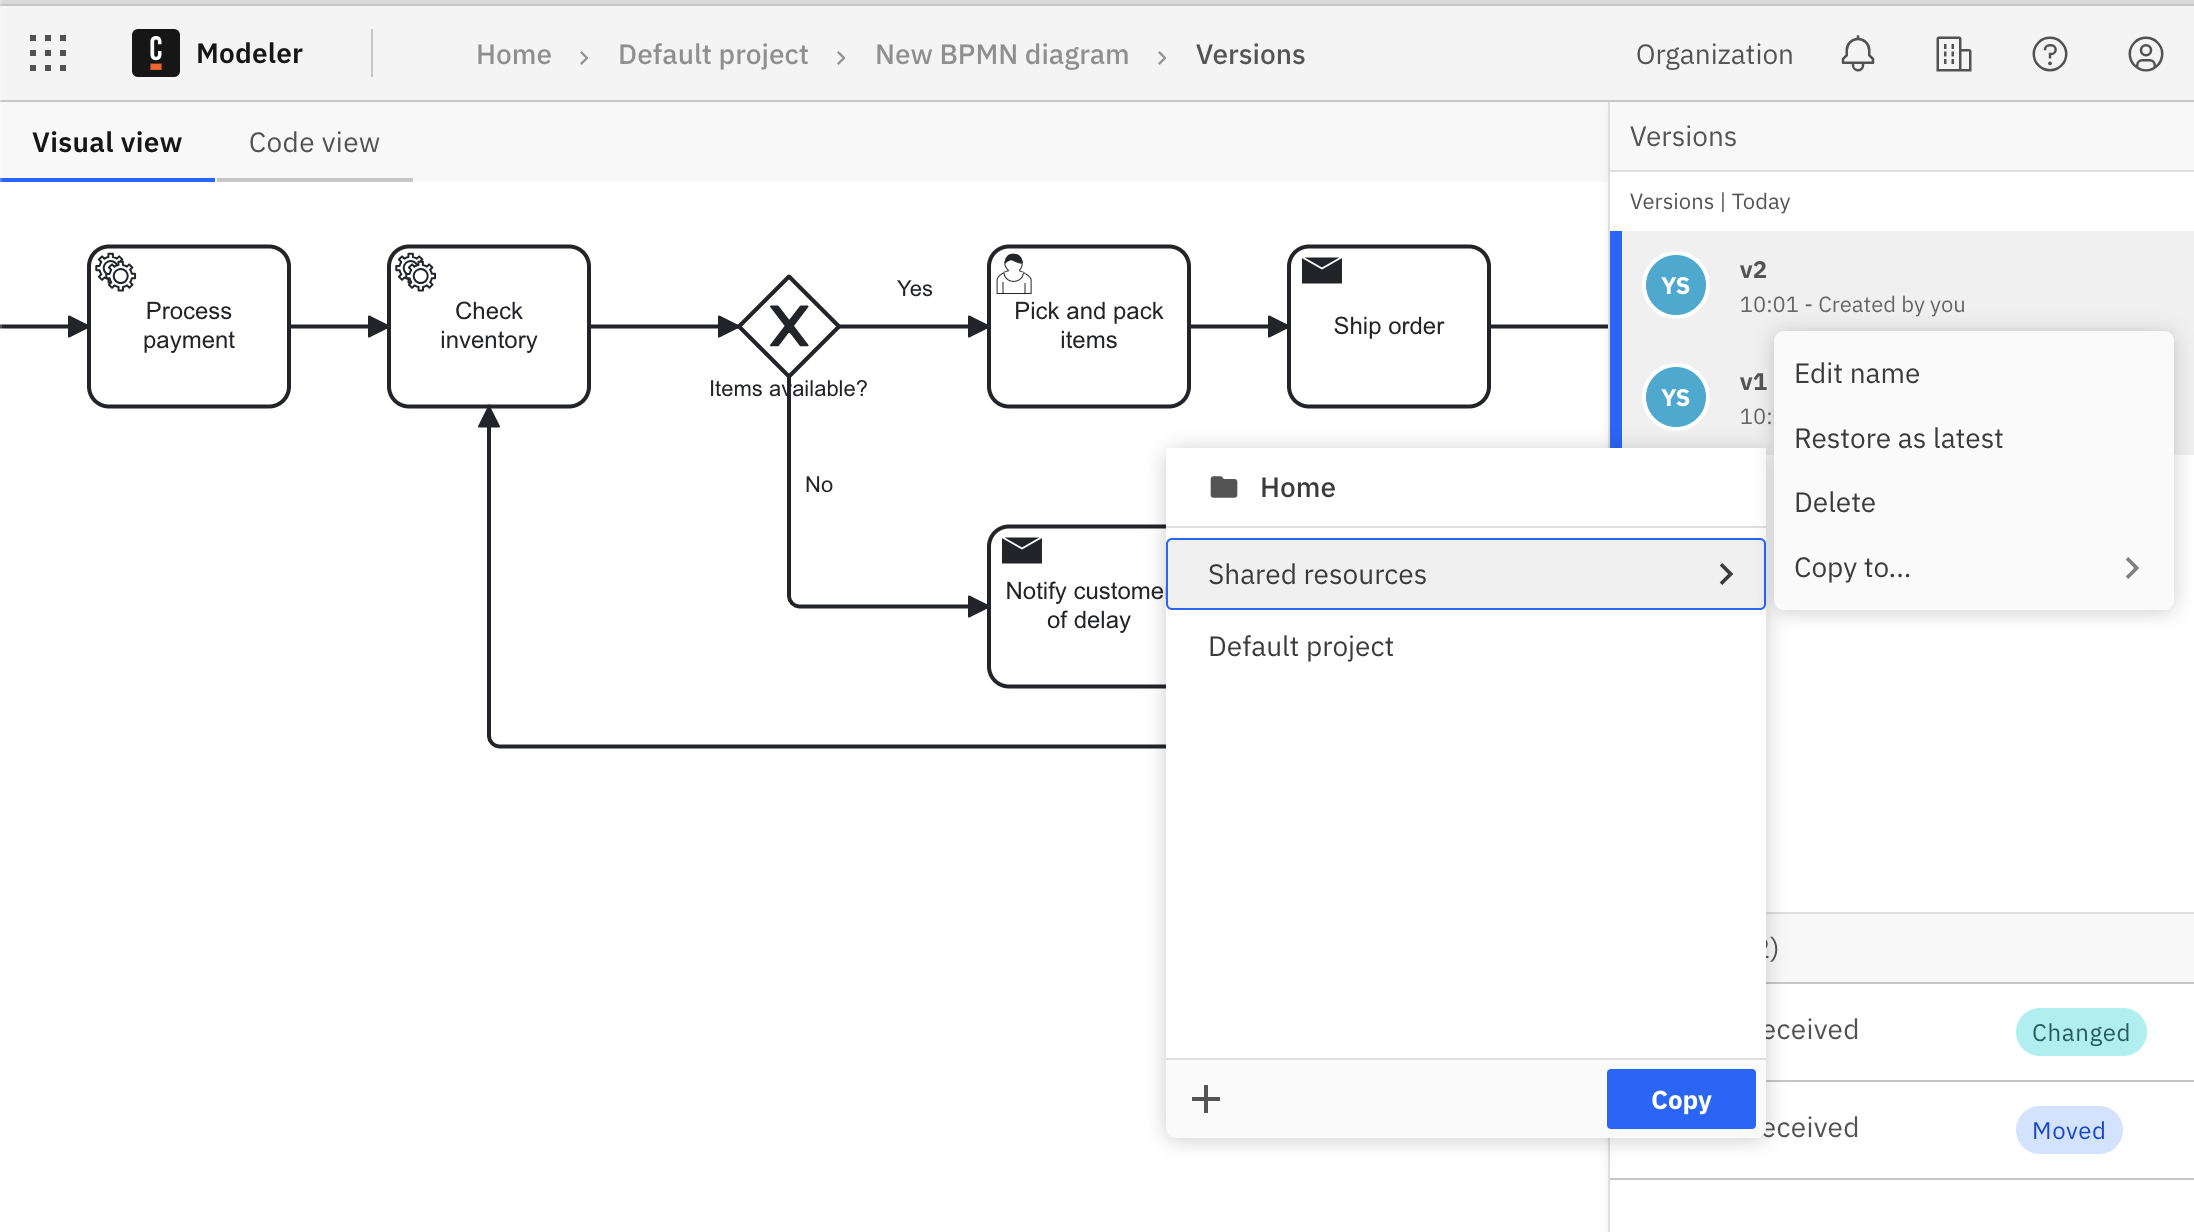
Task: Click the blue Copy button
Action: [x=1680, y=1099]
